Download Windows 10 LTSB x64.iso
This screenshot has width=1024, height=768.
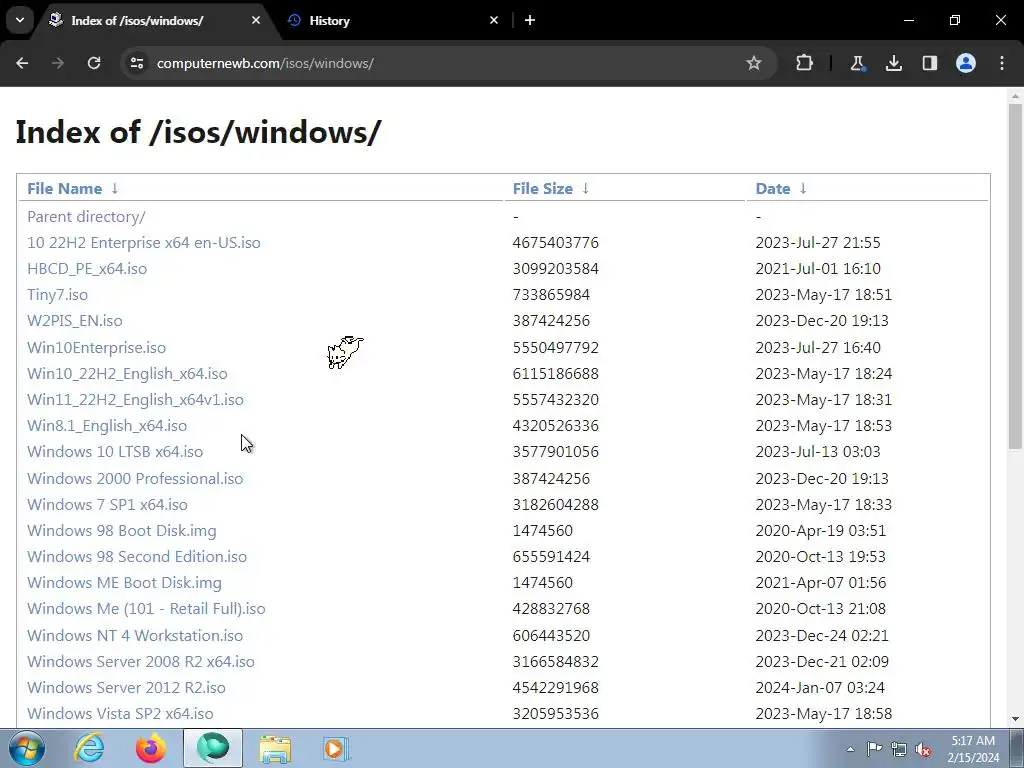click(115, 452)
